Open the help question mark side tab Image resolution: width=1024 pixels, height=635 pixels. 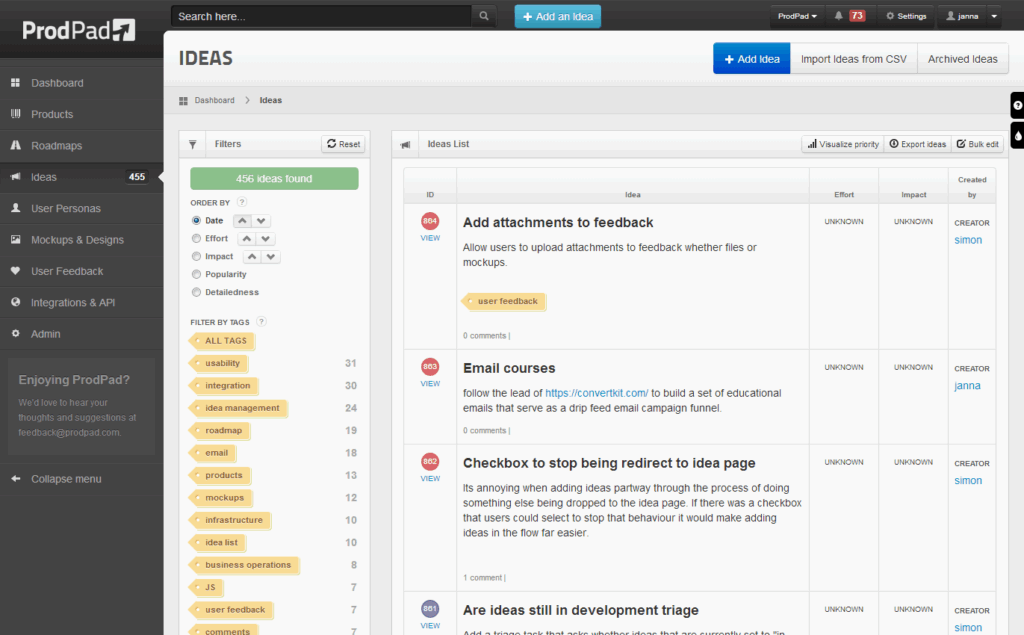[x=1017, y=105]
